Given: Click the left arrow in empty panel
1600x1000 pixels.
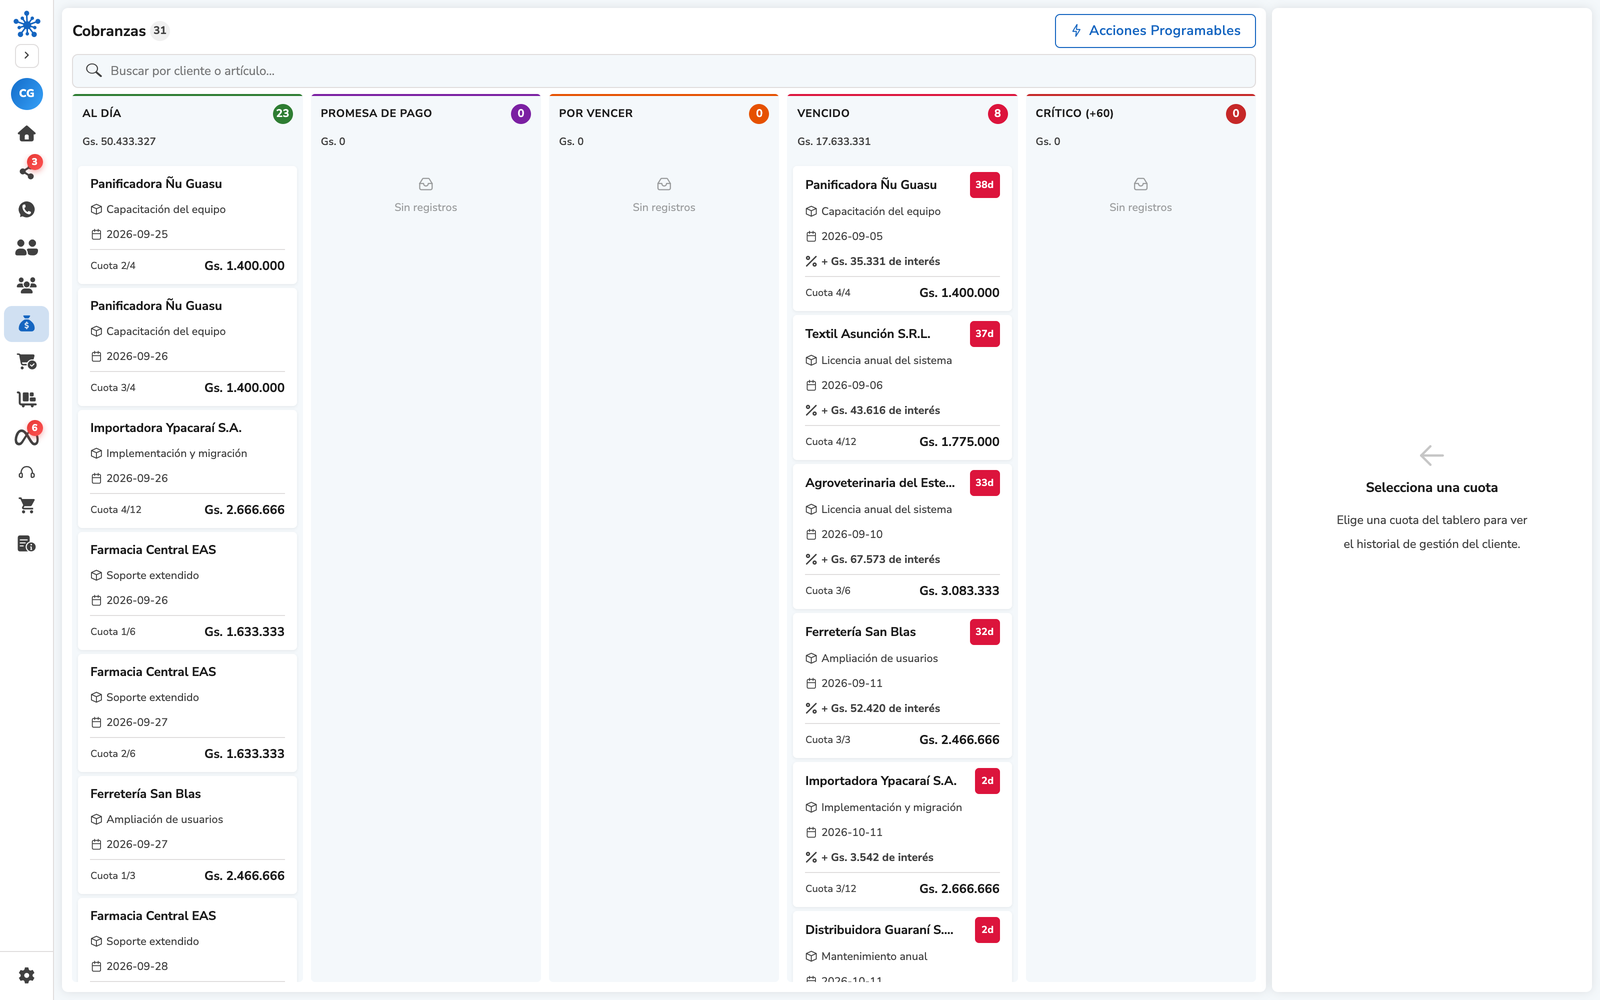Looking at the screenshot, I should coord(1432,456).
